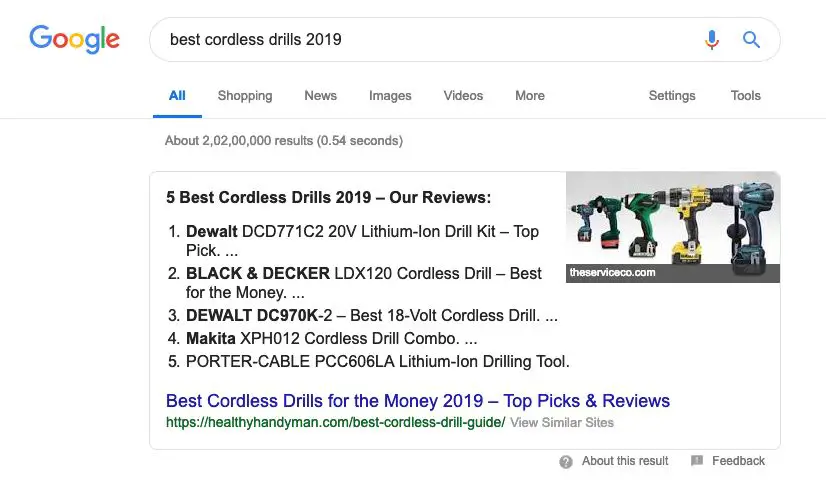Open the cordless drills thumbnail image
This screenshot has height=484, width=826.
(673, 227)
